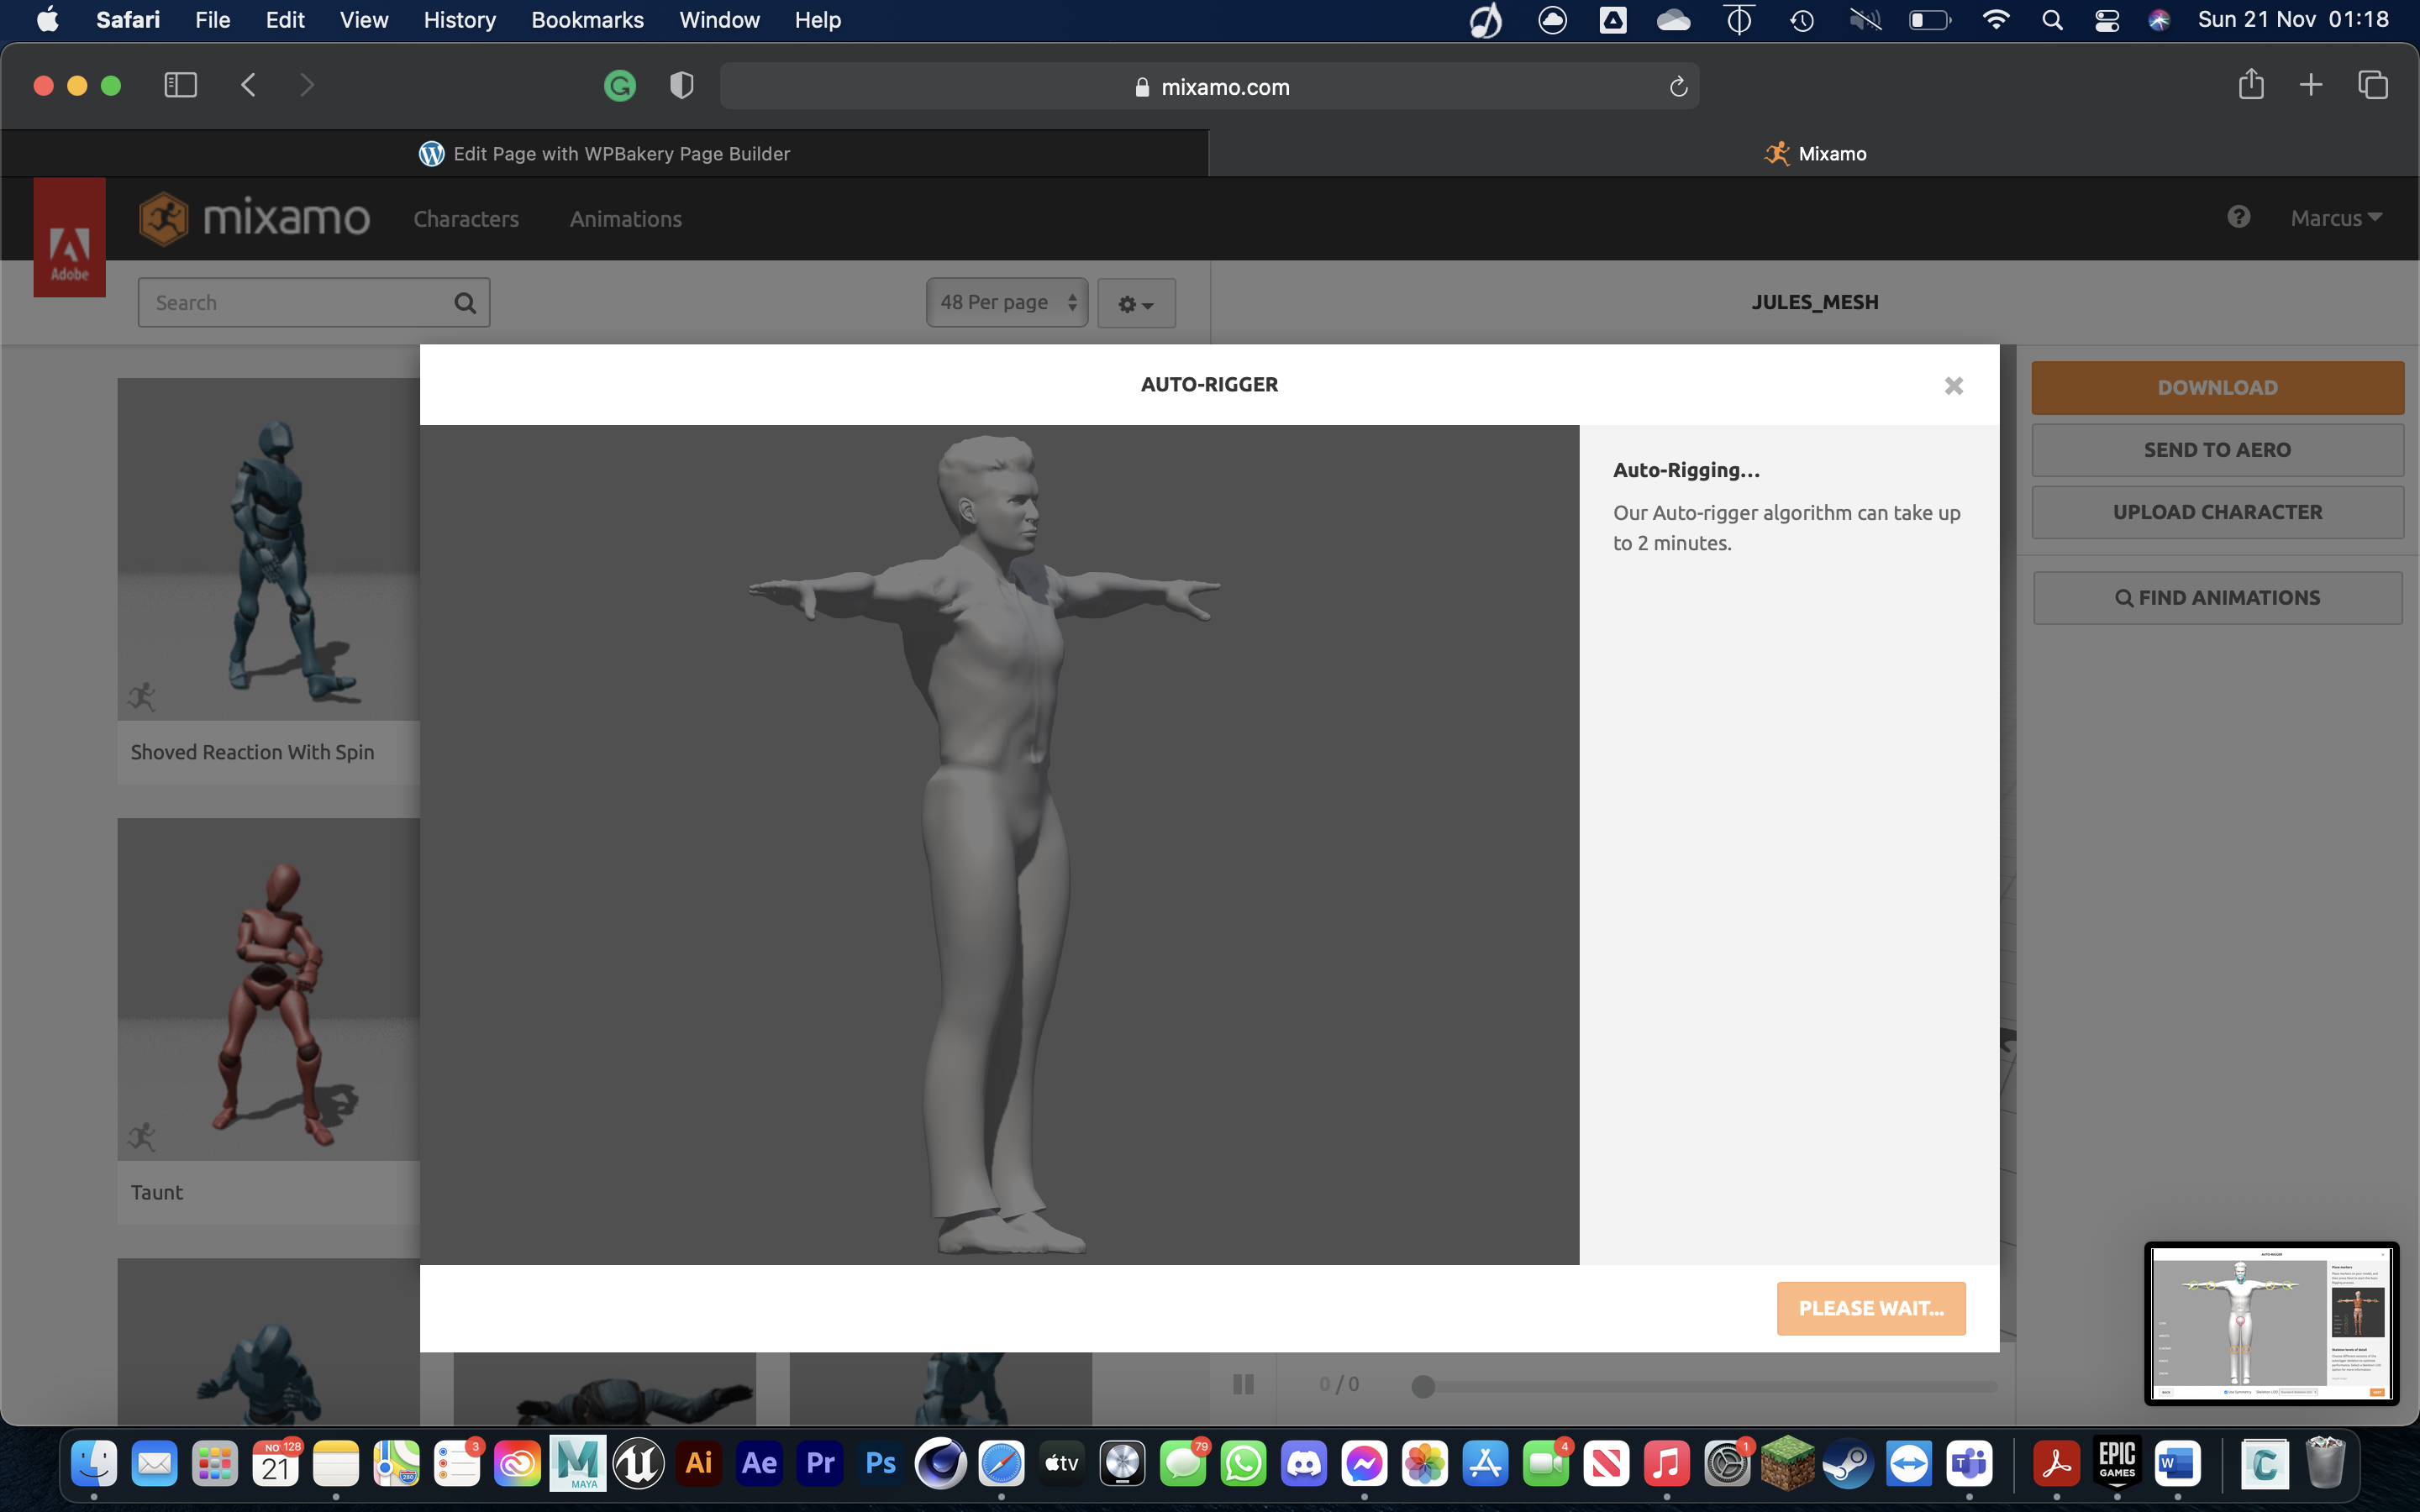Image resolution: width=2420 pixels, height=1512 pixels.
Task: Open the Time Machine menu bar icon
Action: (x=1802, y=20)
